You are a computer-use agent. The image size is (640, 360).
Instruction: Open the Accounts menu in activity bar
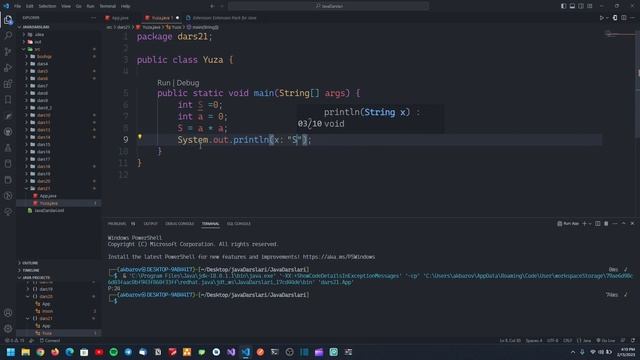8,313
